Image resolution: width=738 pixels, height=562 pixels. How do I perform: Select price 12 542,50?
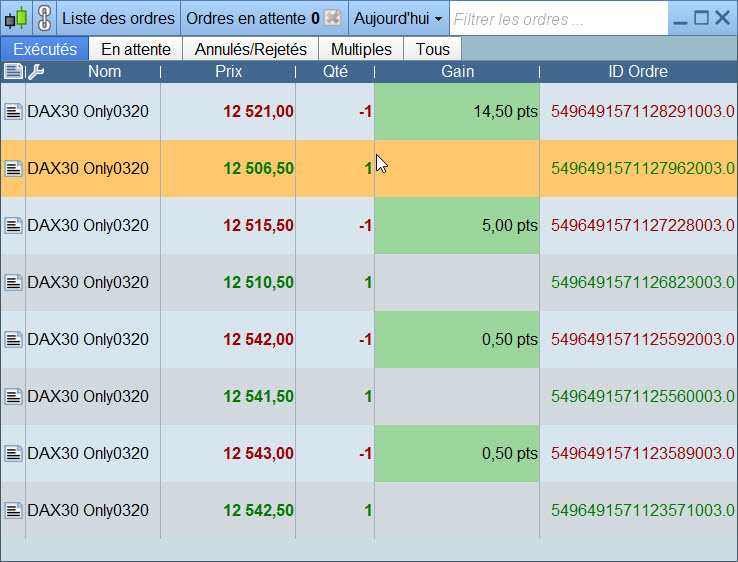pos(258,510)
